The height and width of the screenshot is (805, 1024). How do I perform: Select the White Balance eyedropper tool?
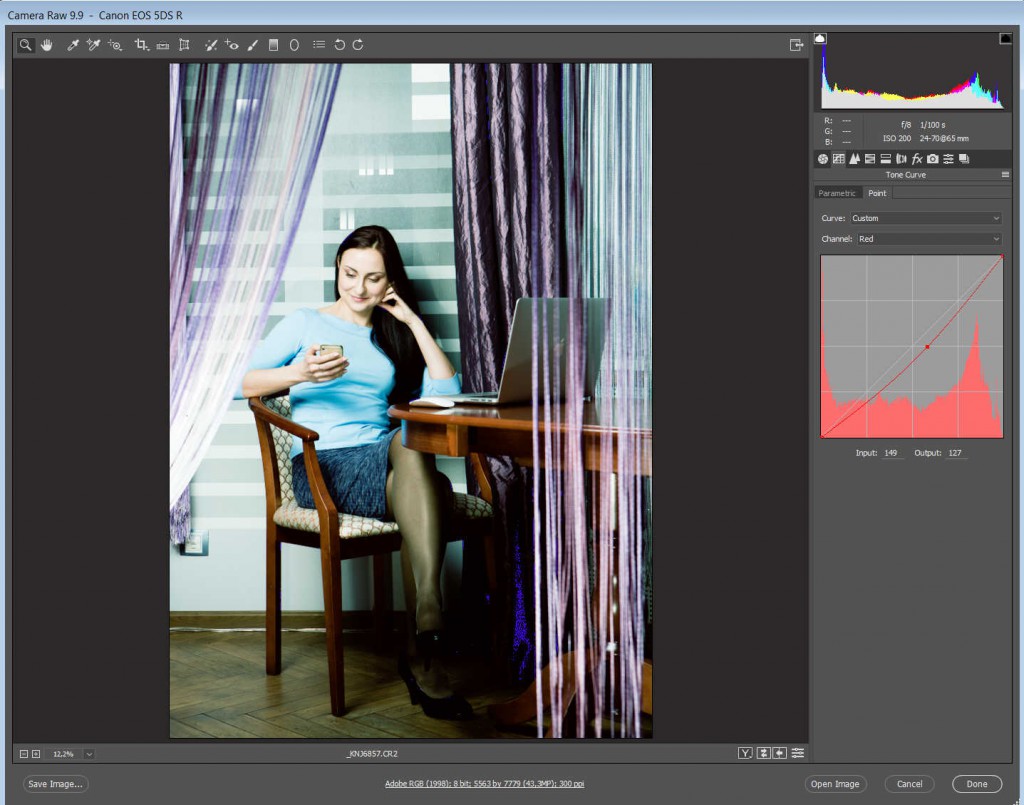[x=73, y=45]
